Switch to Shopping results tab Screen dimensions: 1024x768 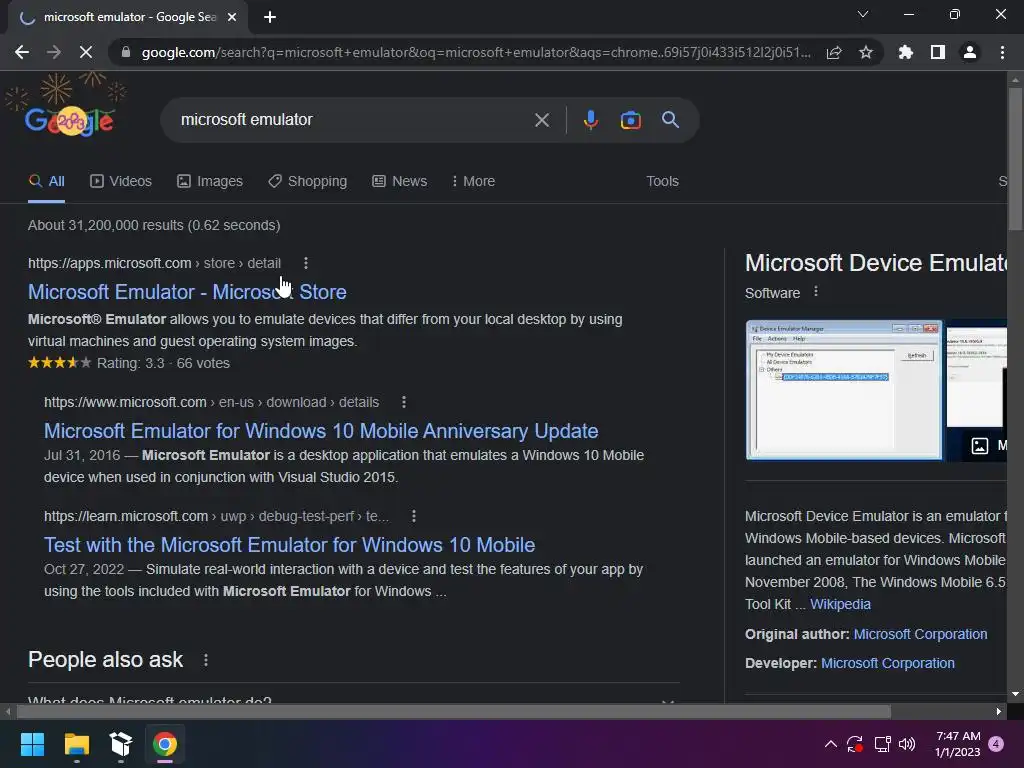coord(308,181)
